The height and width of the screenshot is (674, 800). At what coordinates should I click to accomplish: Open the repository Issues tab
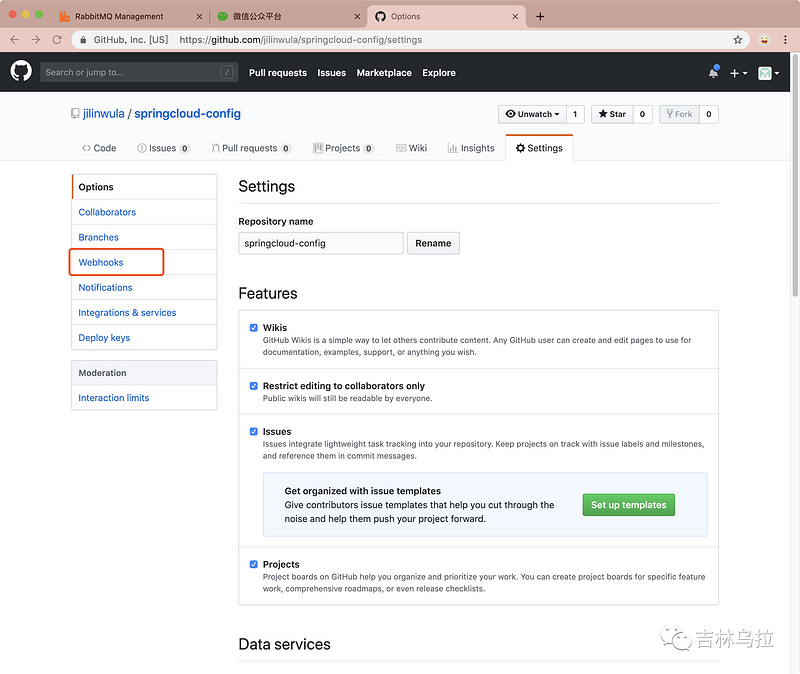pyautogui.click(x=163, y=148)
